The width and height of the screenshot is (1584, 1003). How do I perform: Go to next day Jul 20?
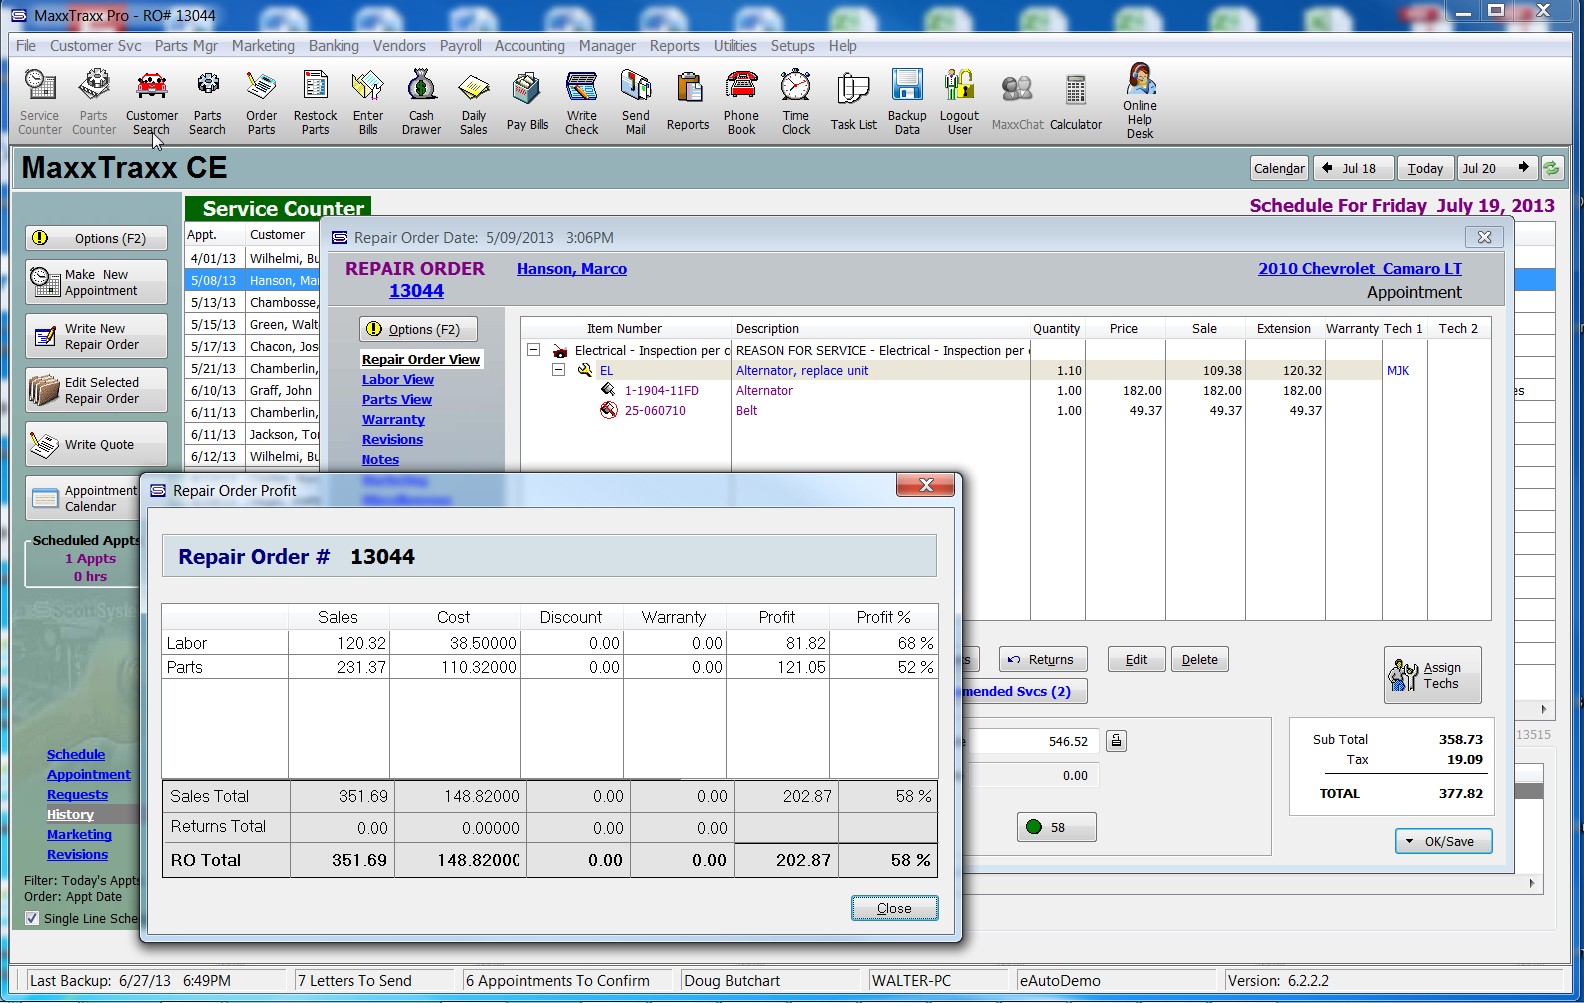pyautogui.click(x=1496, y=168)
